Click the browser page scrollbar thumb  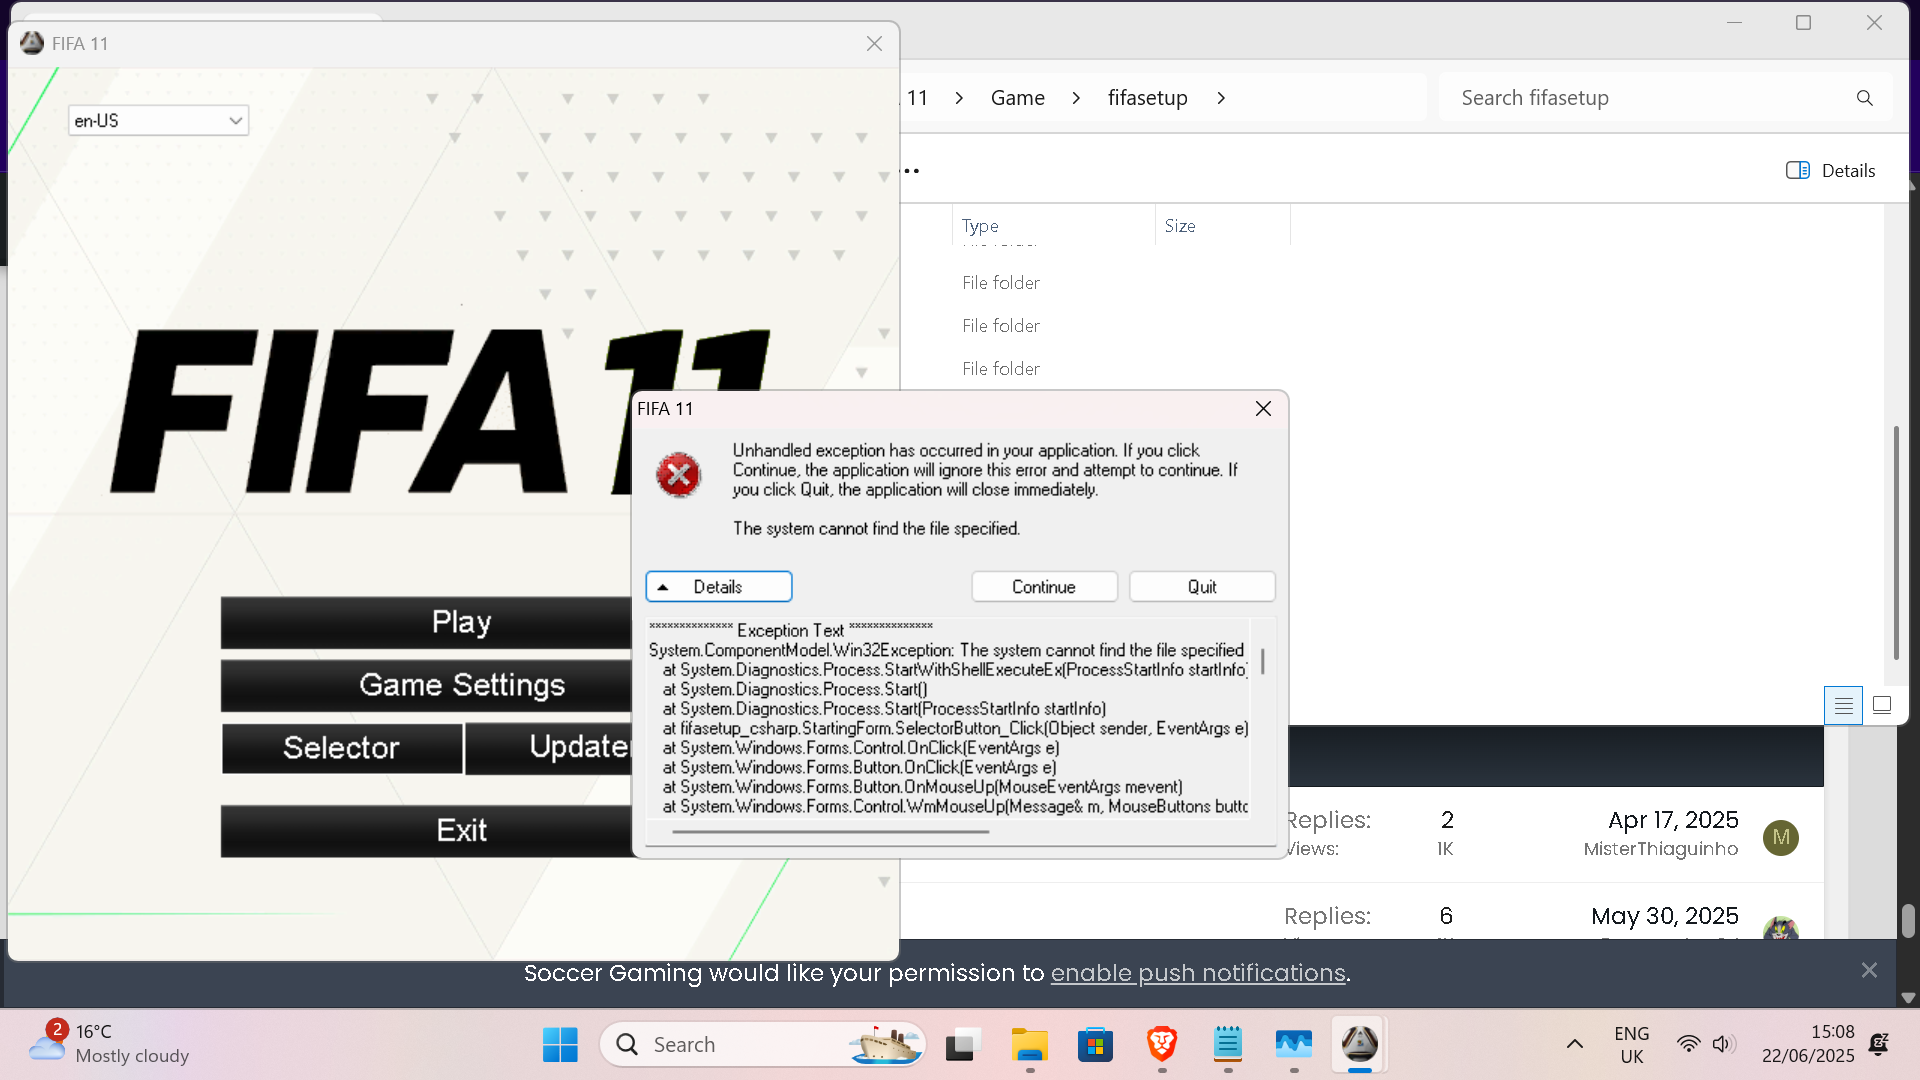pos(1908,921)
